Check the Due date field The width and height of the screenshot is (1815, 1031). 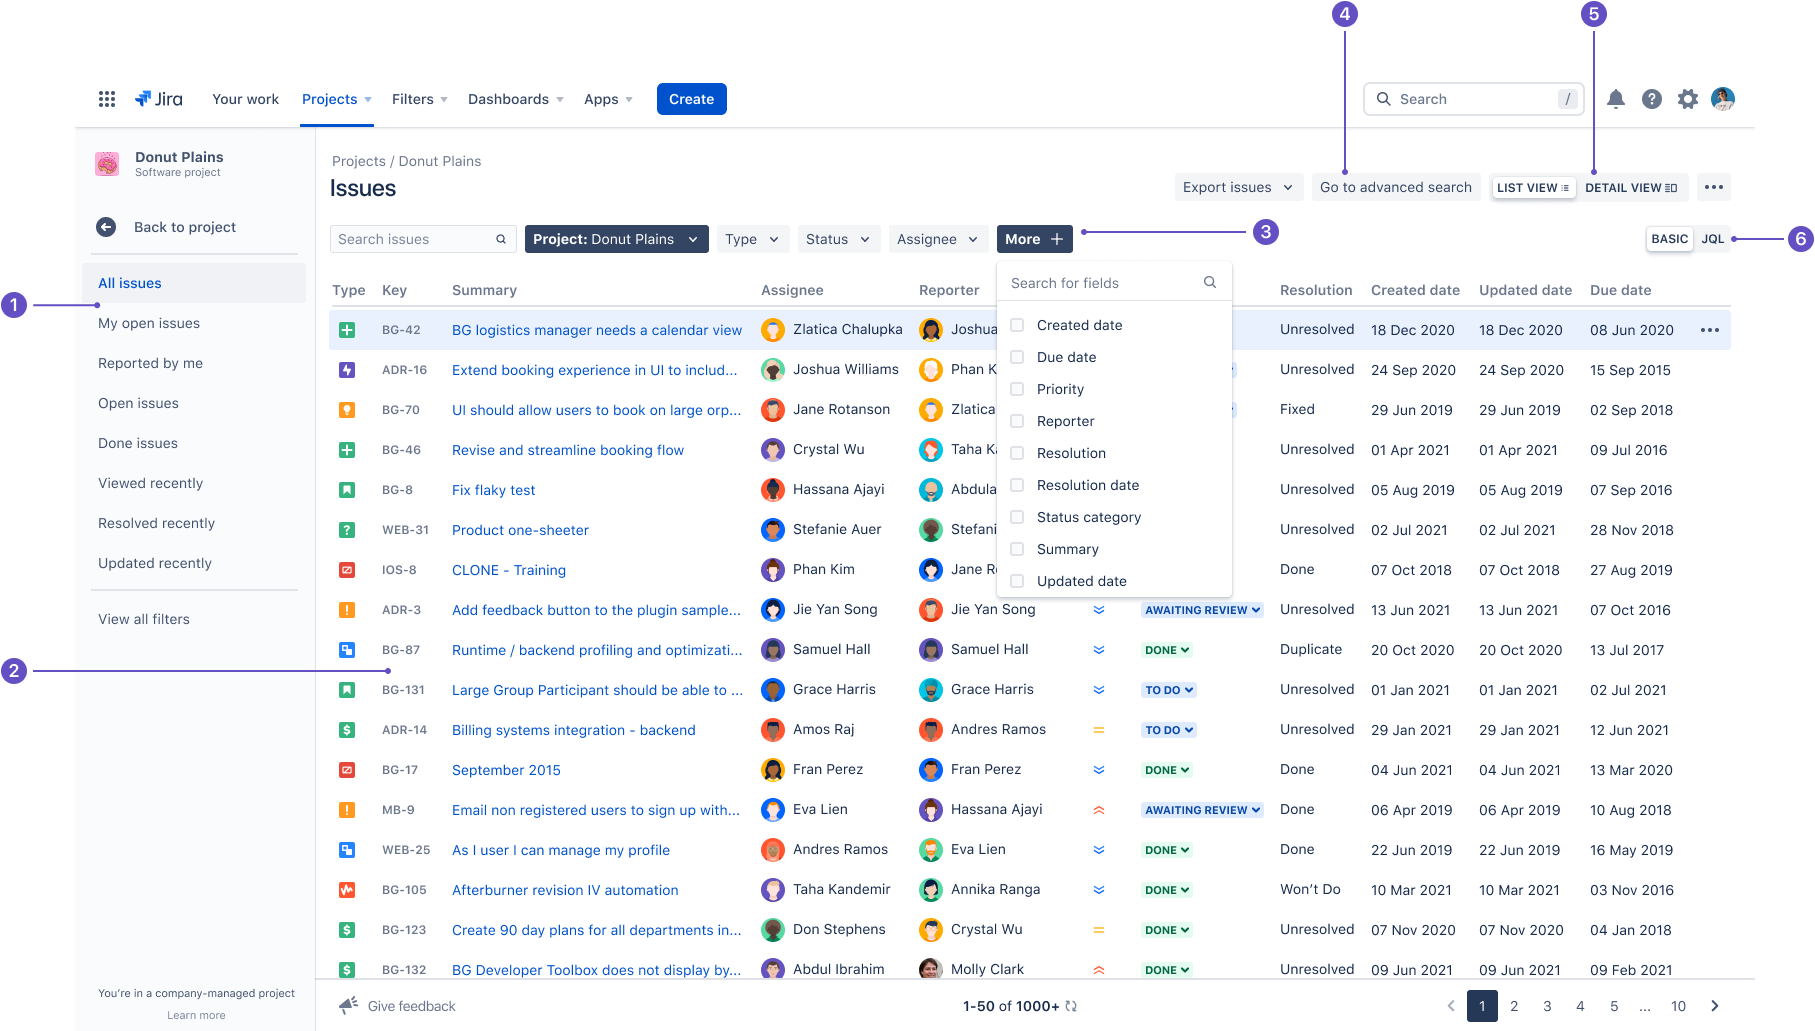point(1017,357)
